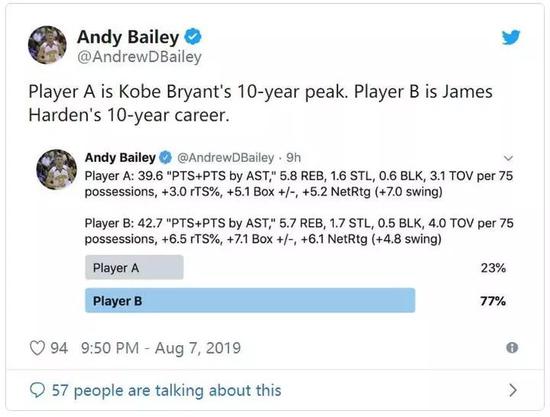Click quoted tweet's @AndrewDBailey handle

[226, 157]
